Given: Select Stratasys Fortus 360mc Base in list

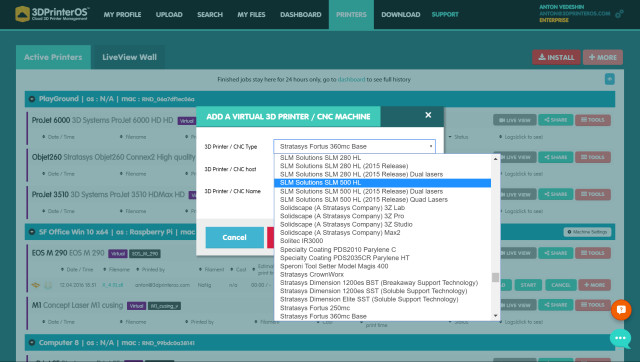Looking at the screenshot, I should pos(382,316).
